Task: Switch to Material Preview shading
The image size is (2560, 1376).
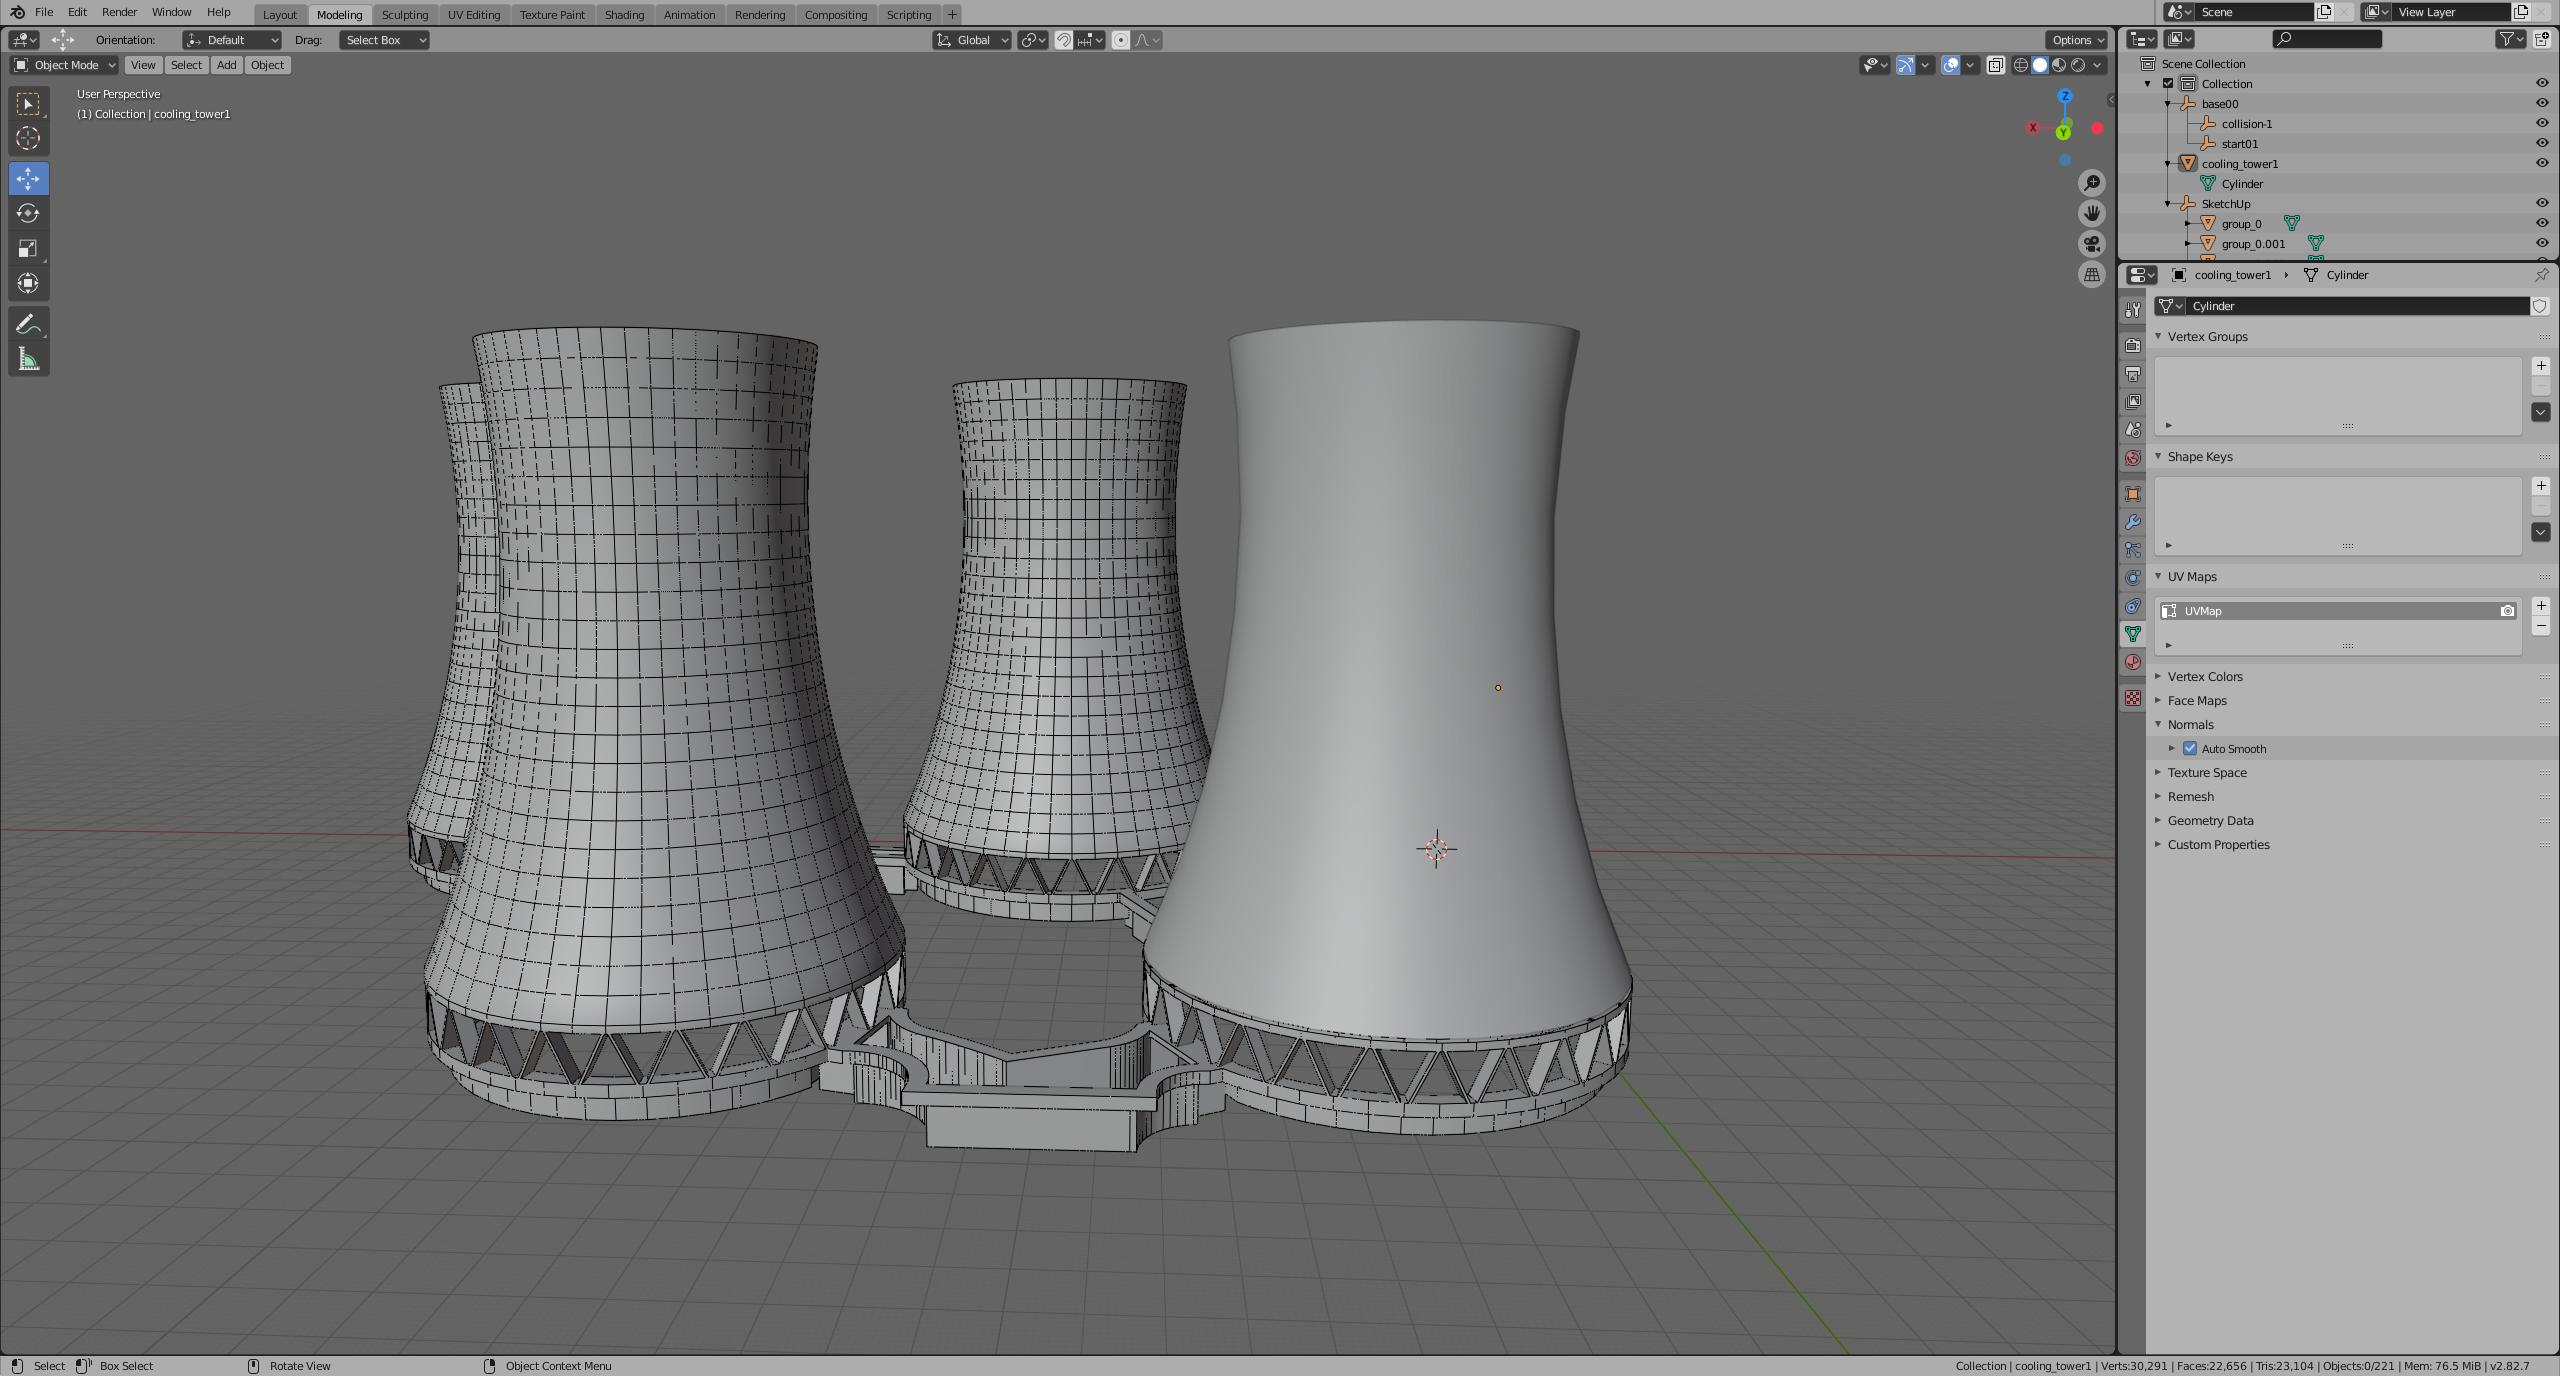Action: coord(2059,65)
